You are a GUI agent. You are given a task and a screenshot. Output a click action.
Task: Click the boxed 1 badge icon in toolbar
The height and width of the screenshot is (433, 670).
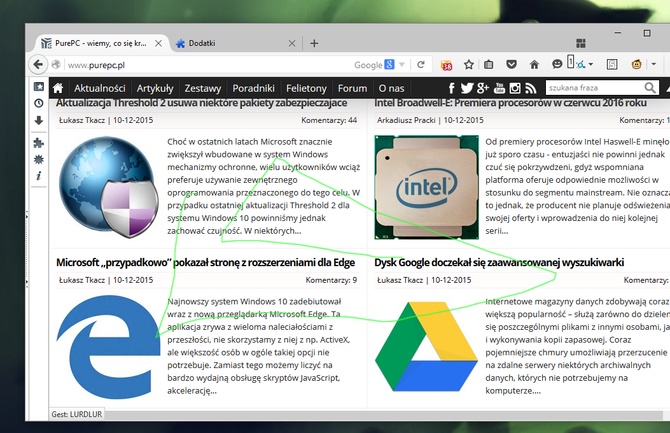570,62
